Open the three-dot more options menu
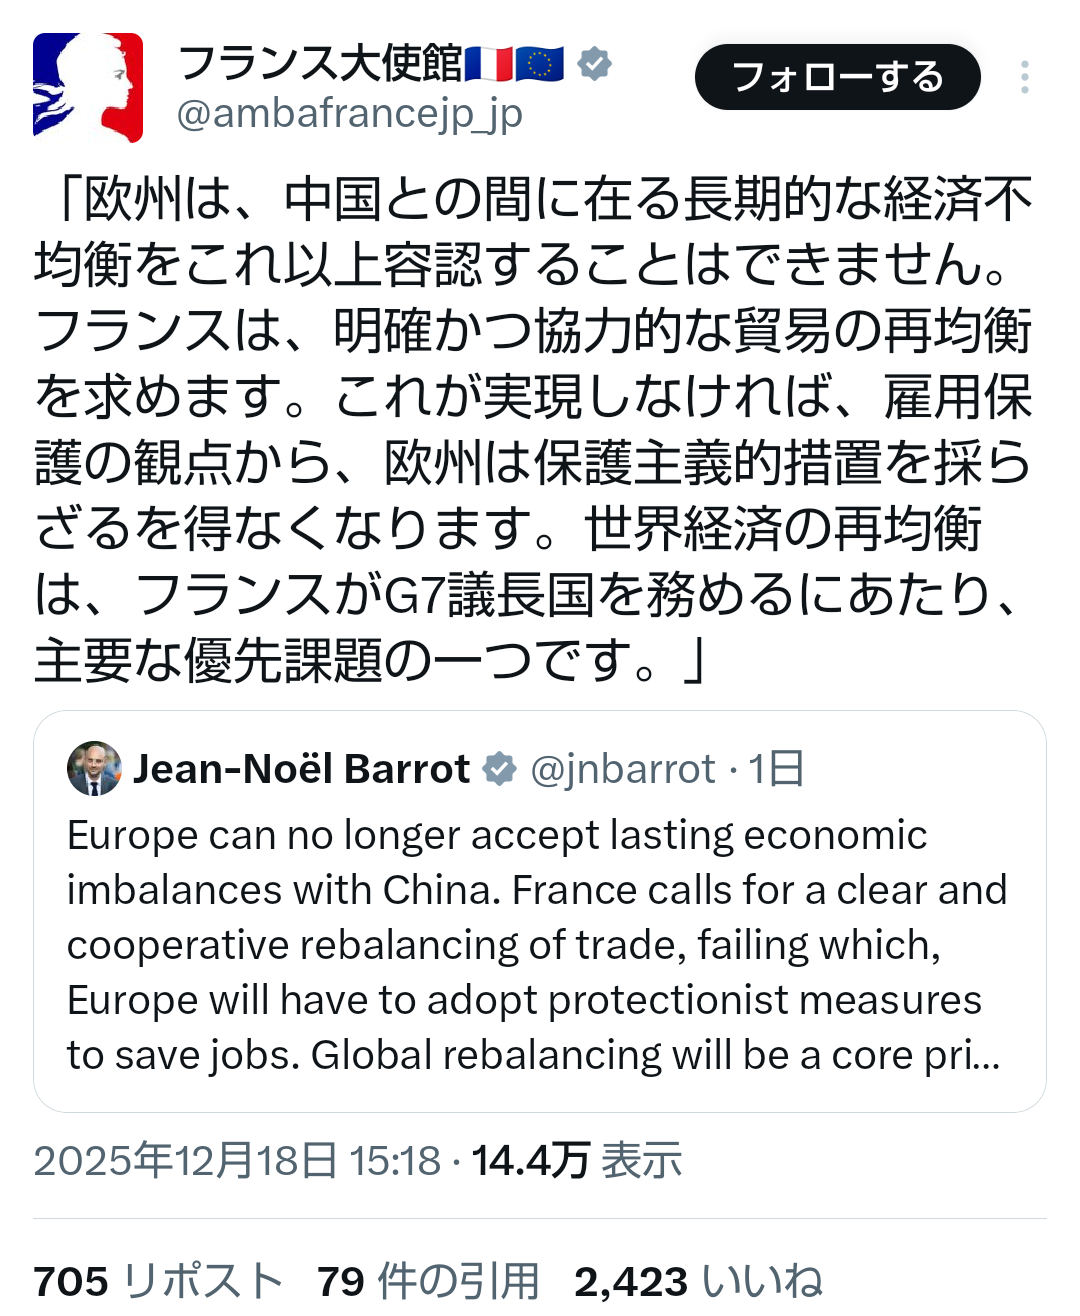This screenshot has height=1316, width=1080. [1024, 78]
